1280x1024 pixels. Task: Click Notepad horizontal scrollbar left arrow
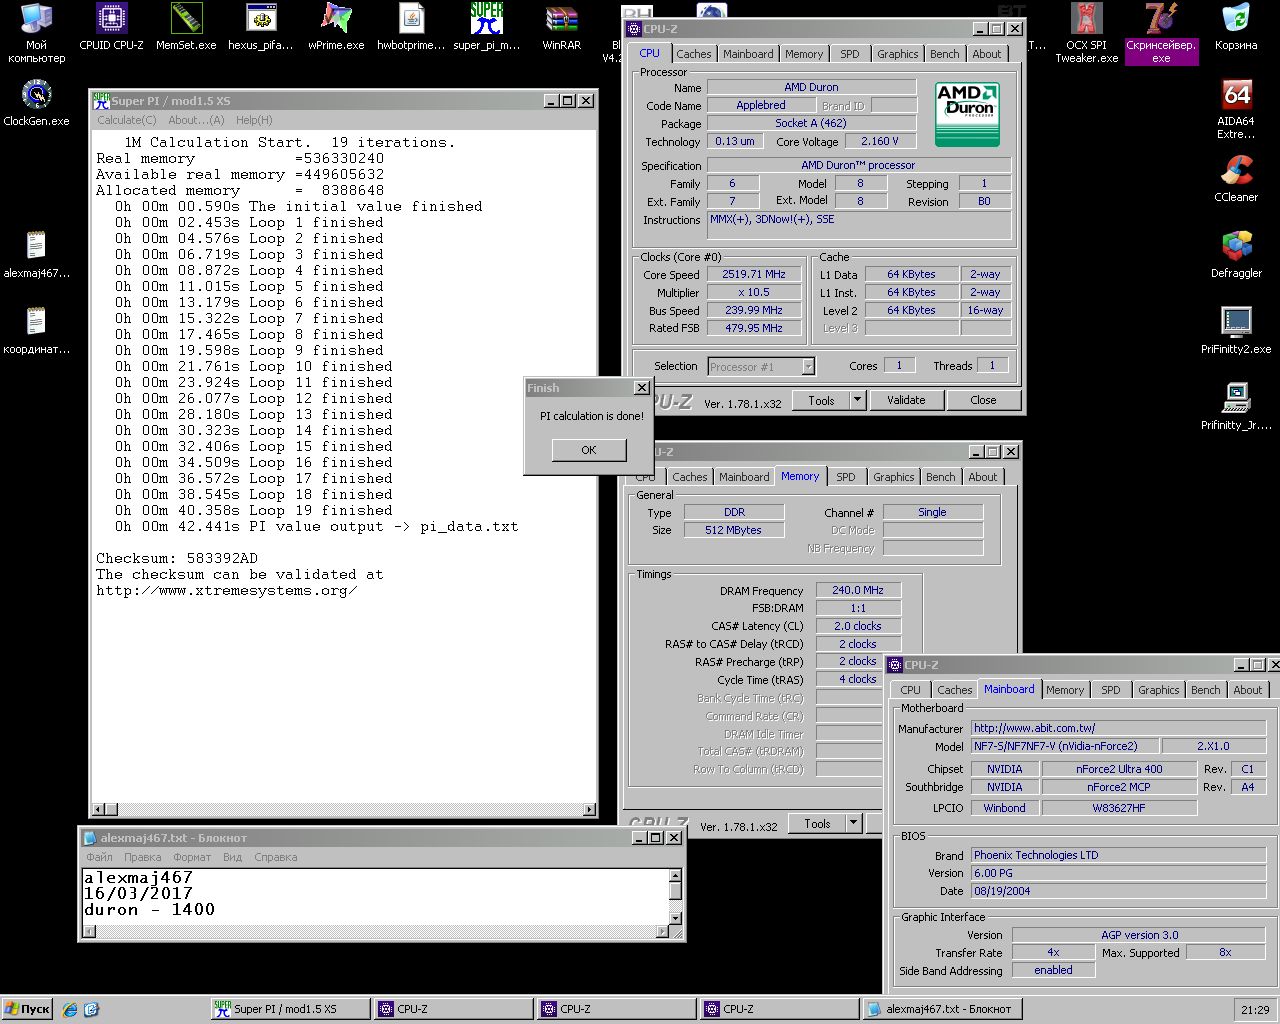click(89, 931)
